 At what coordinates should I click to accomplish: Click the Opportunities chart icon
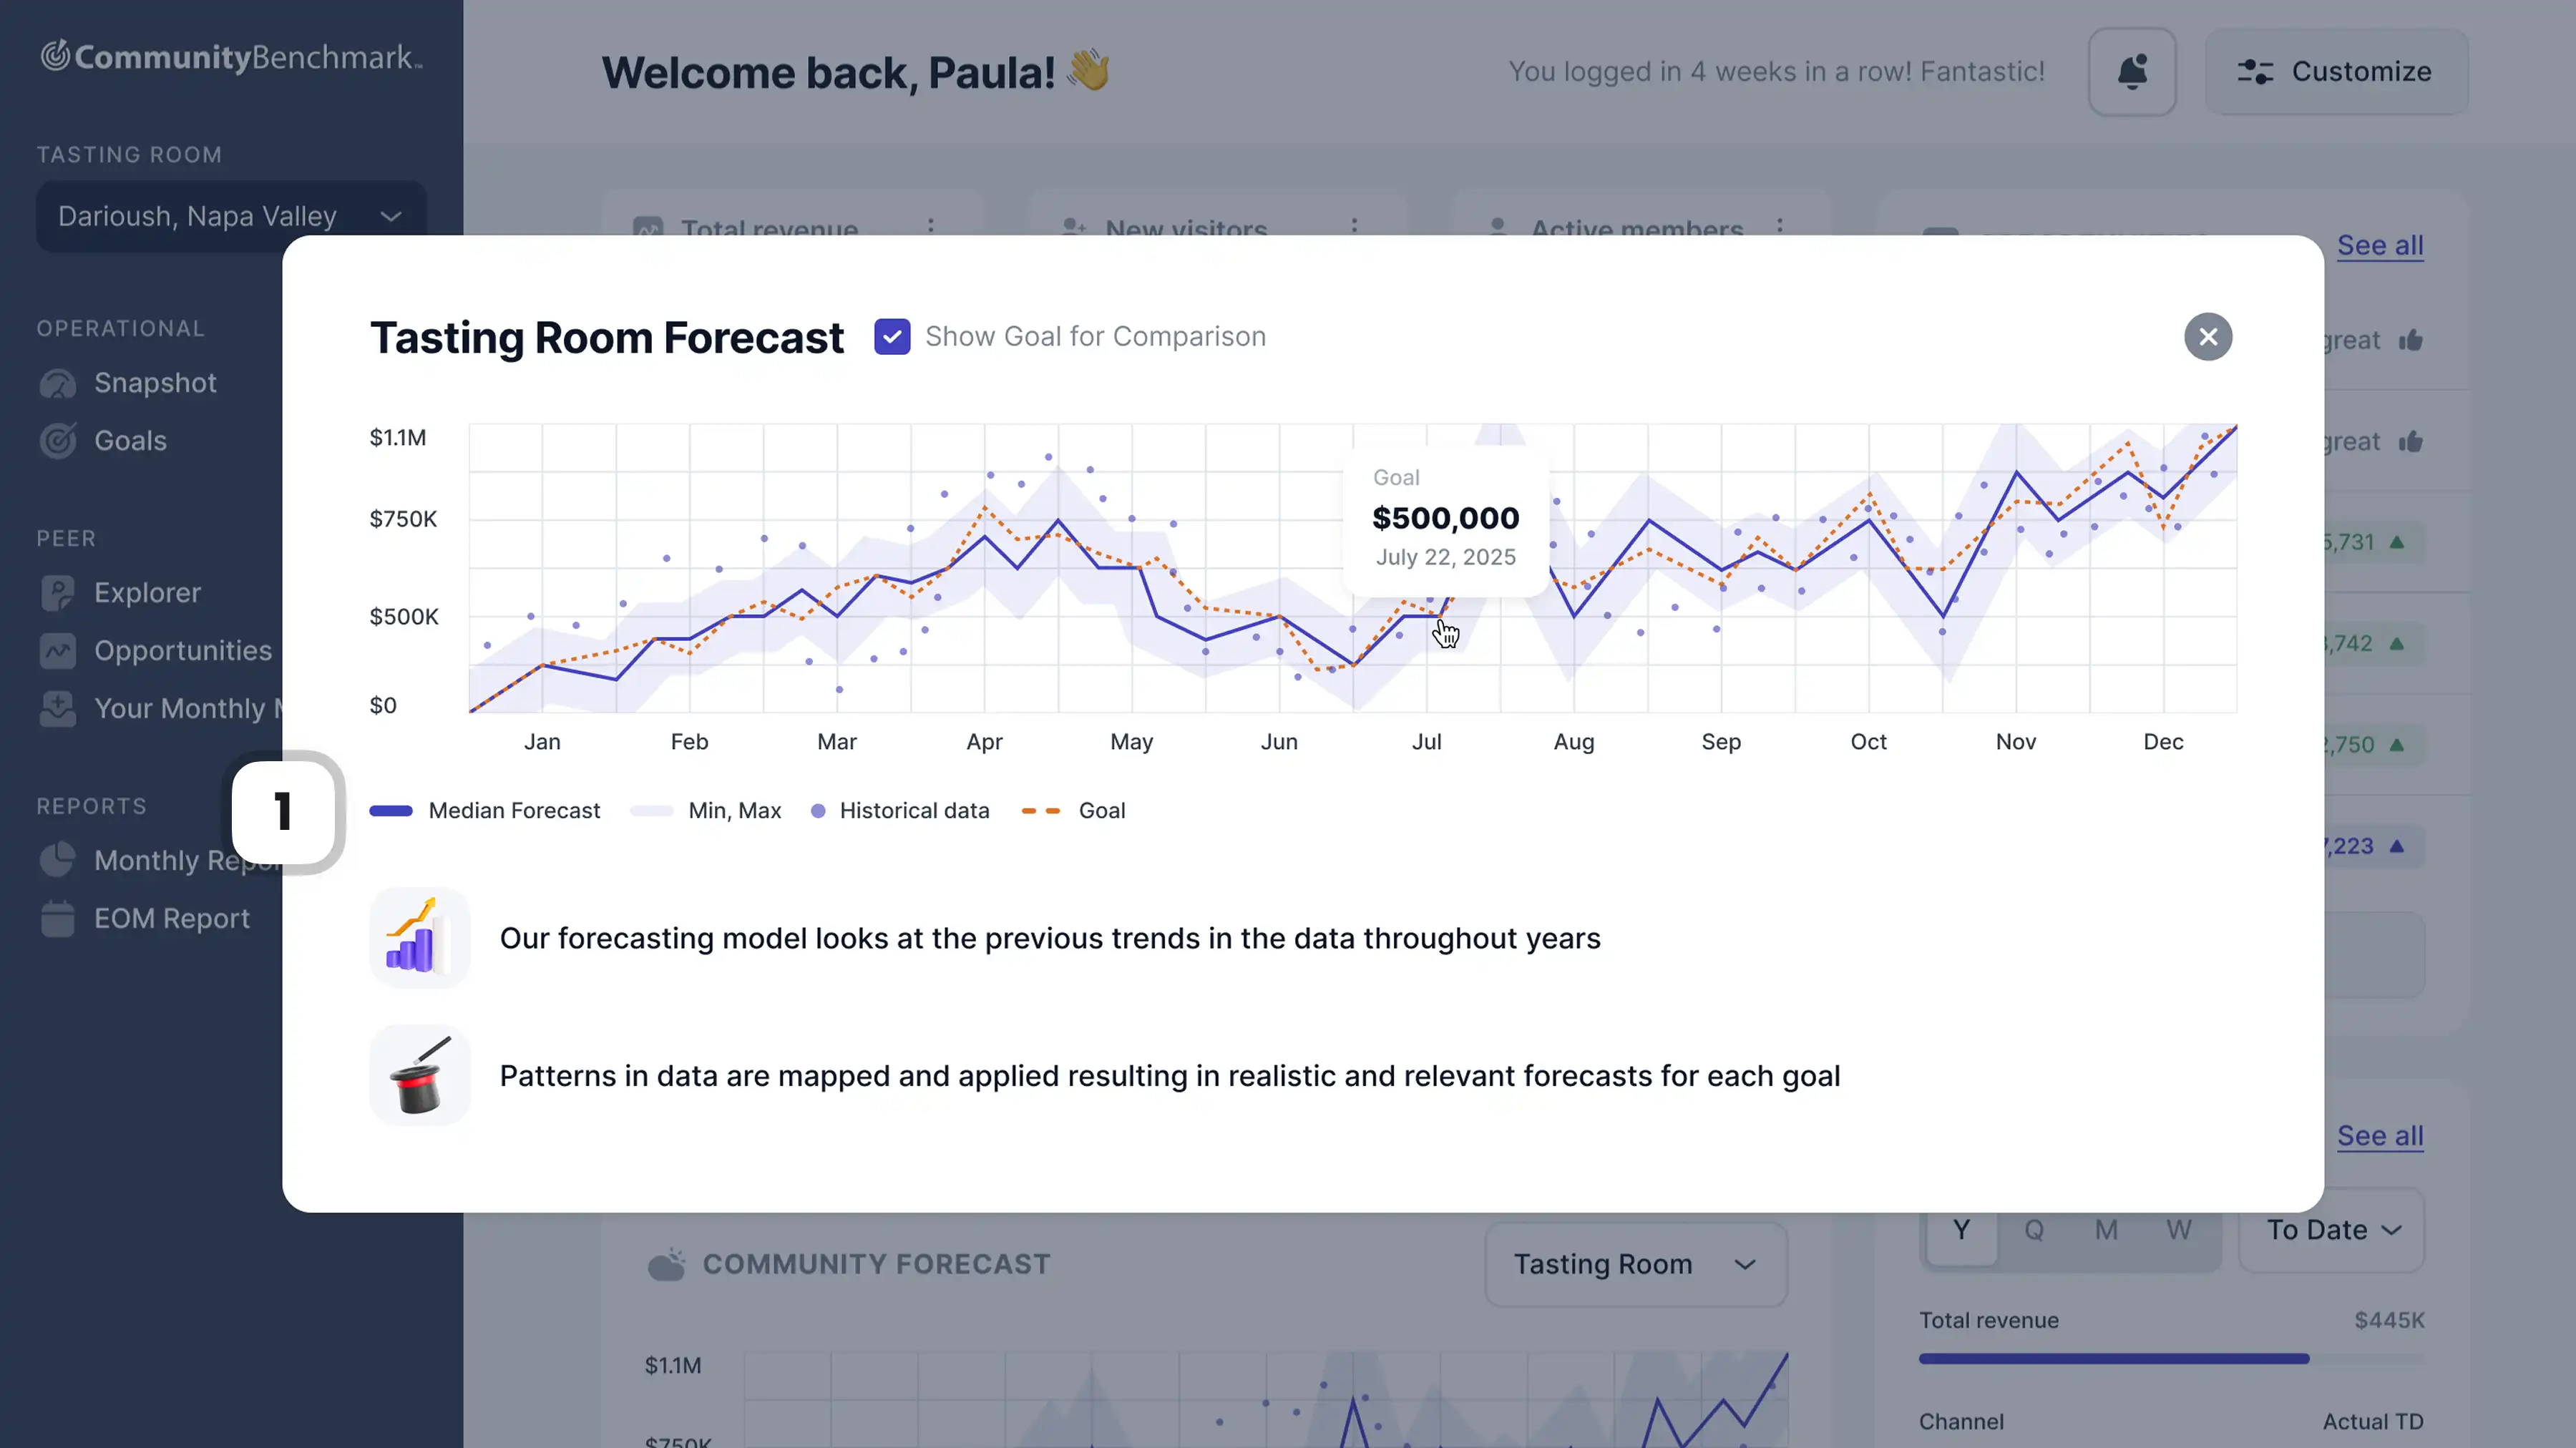pos(58,651)
